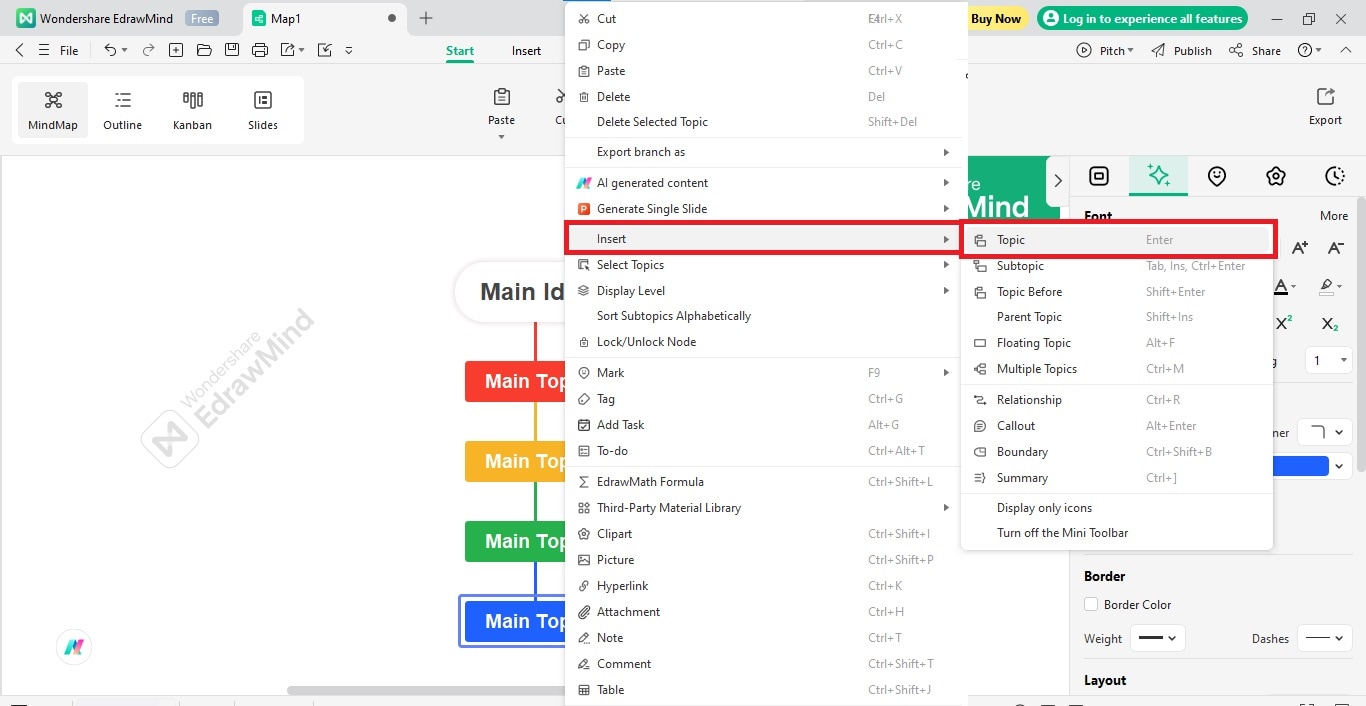This screenshot has height=706, width=1366.
Task: Select Floating Topic from submenu
Action: pyautogui.click(x=1116, y=343)
